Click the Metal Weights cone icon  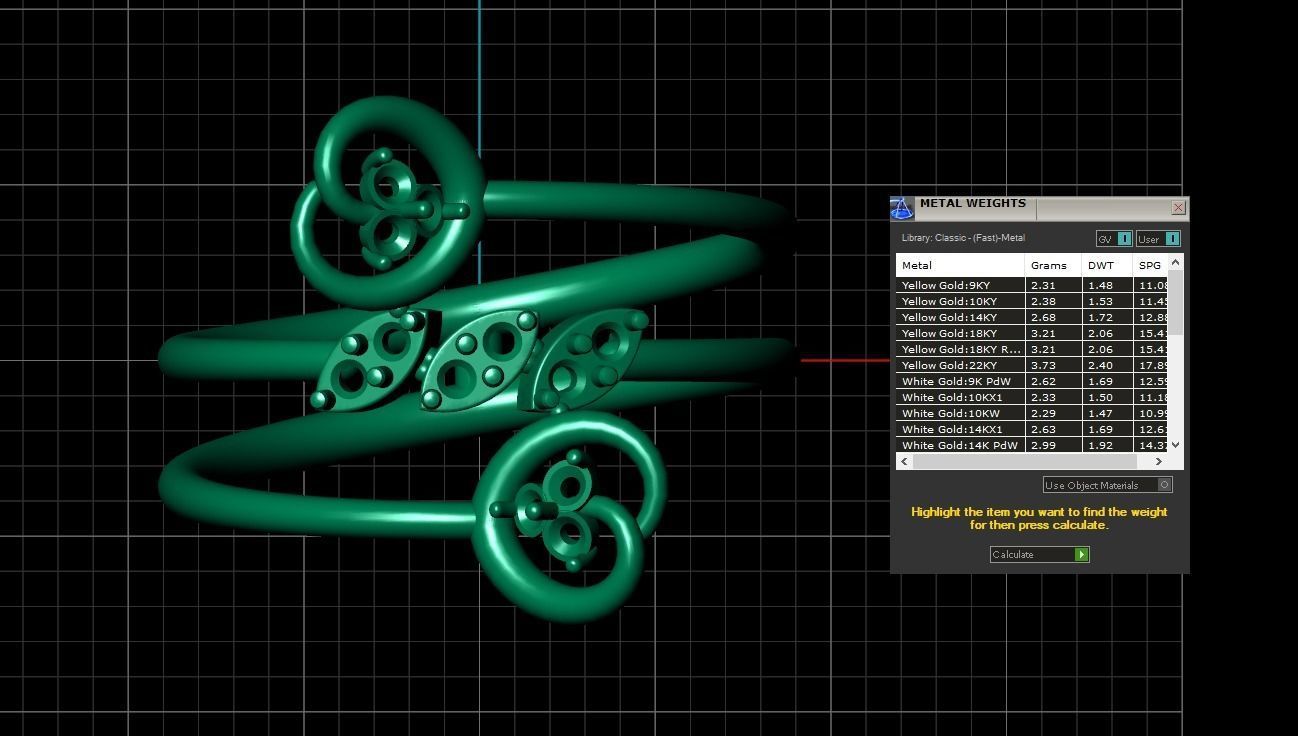tap(902, 208)
